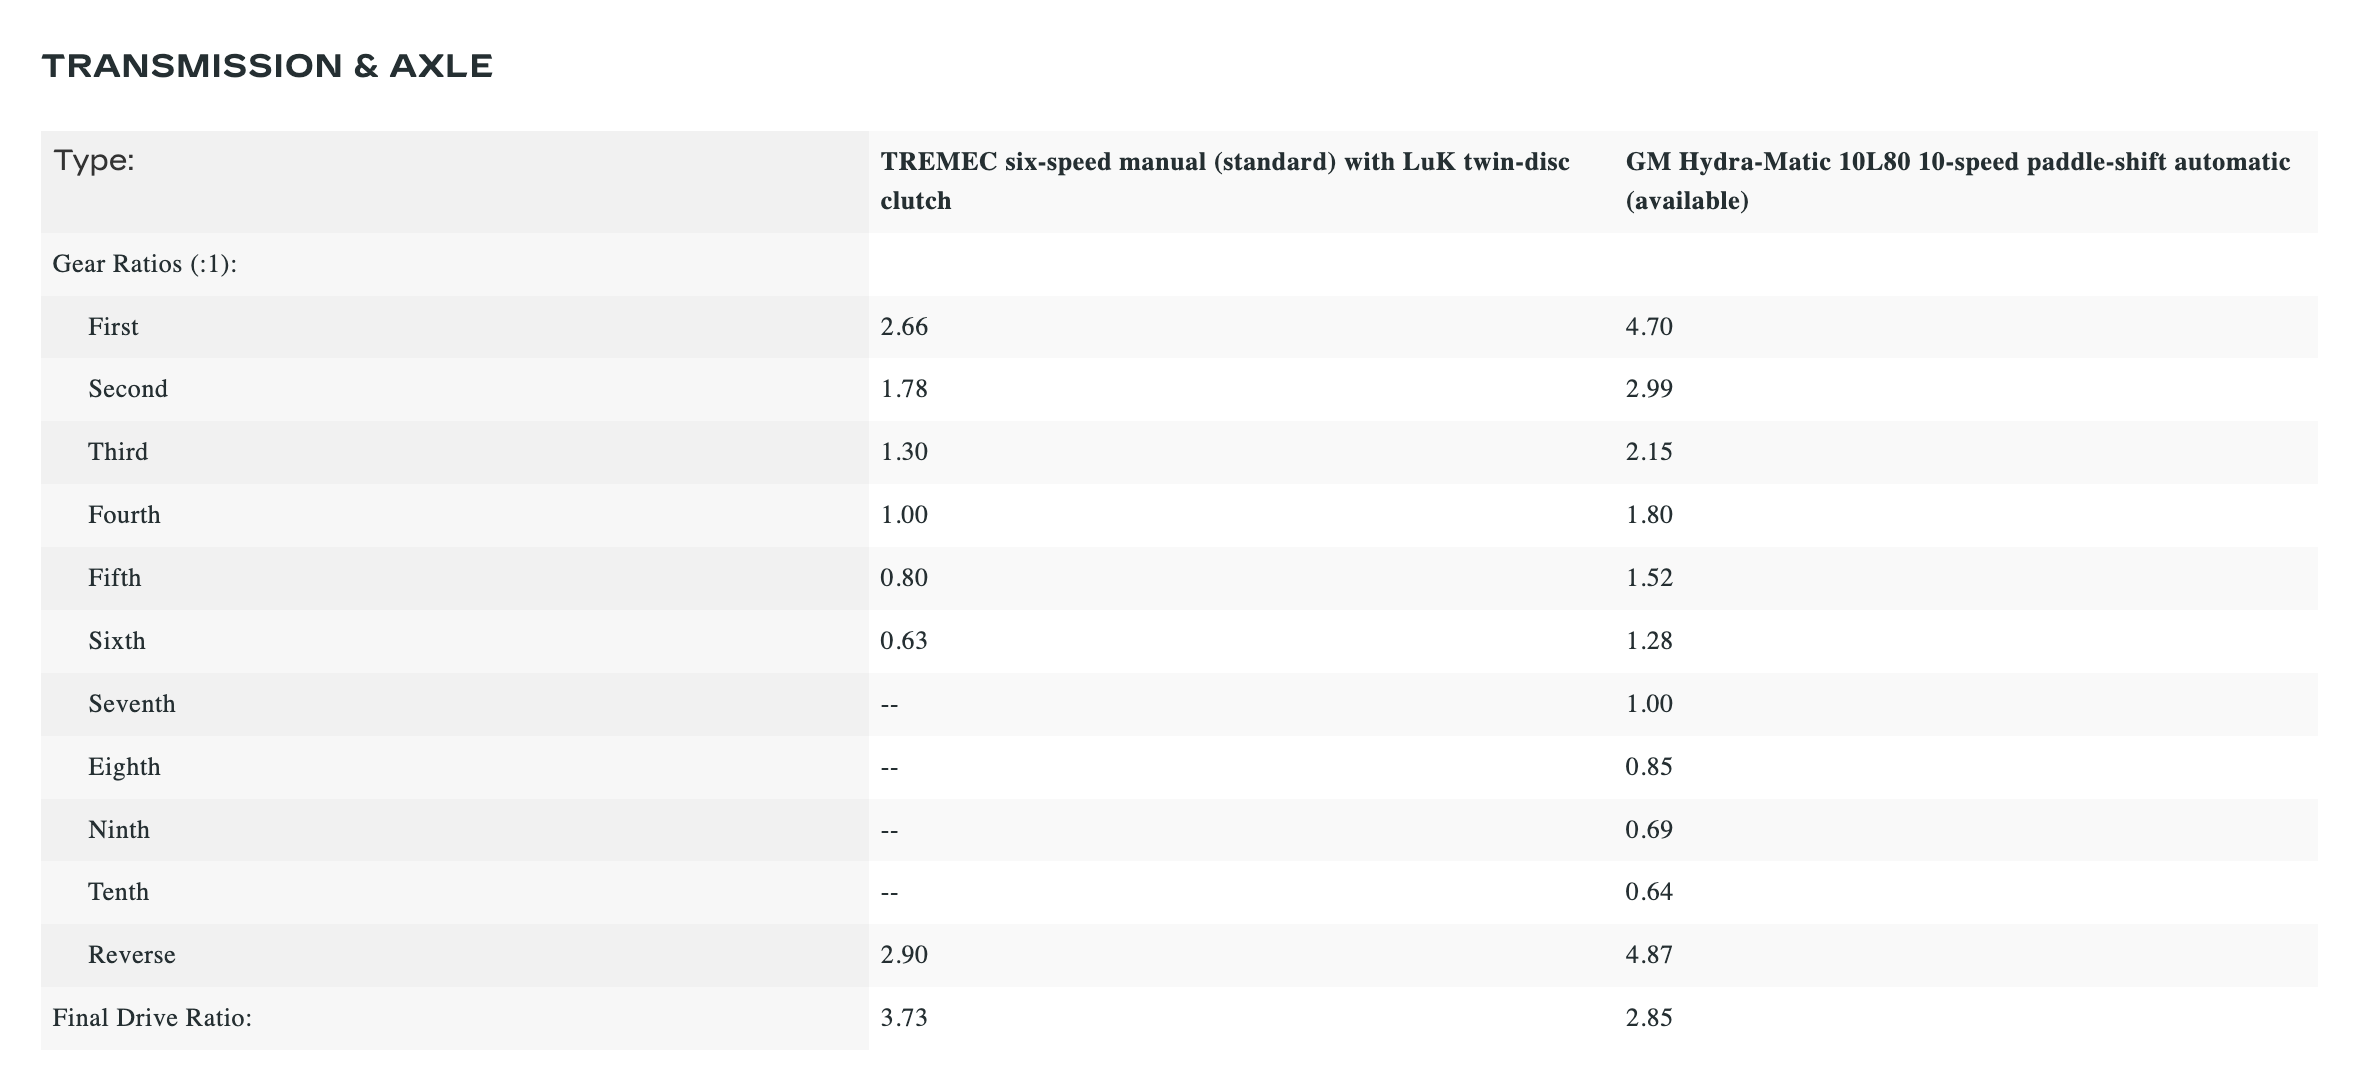Click the Third gear row label

(118, 452)
